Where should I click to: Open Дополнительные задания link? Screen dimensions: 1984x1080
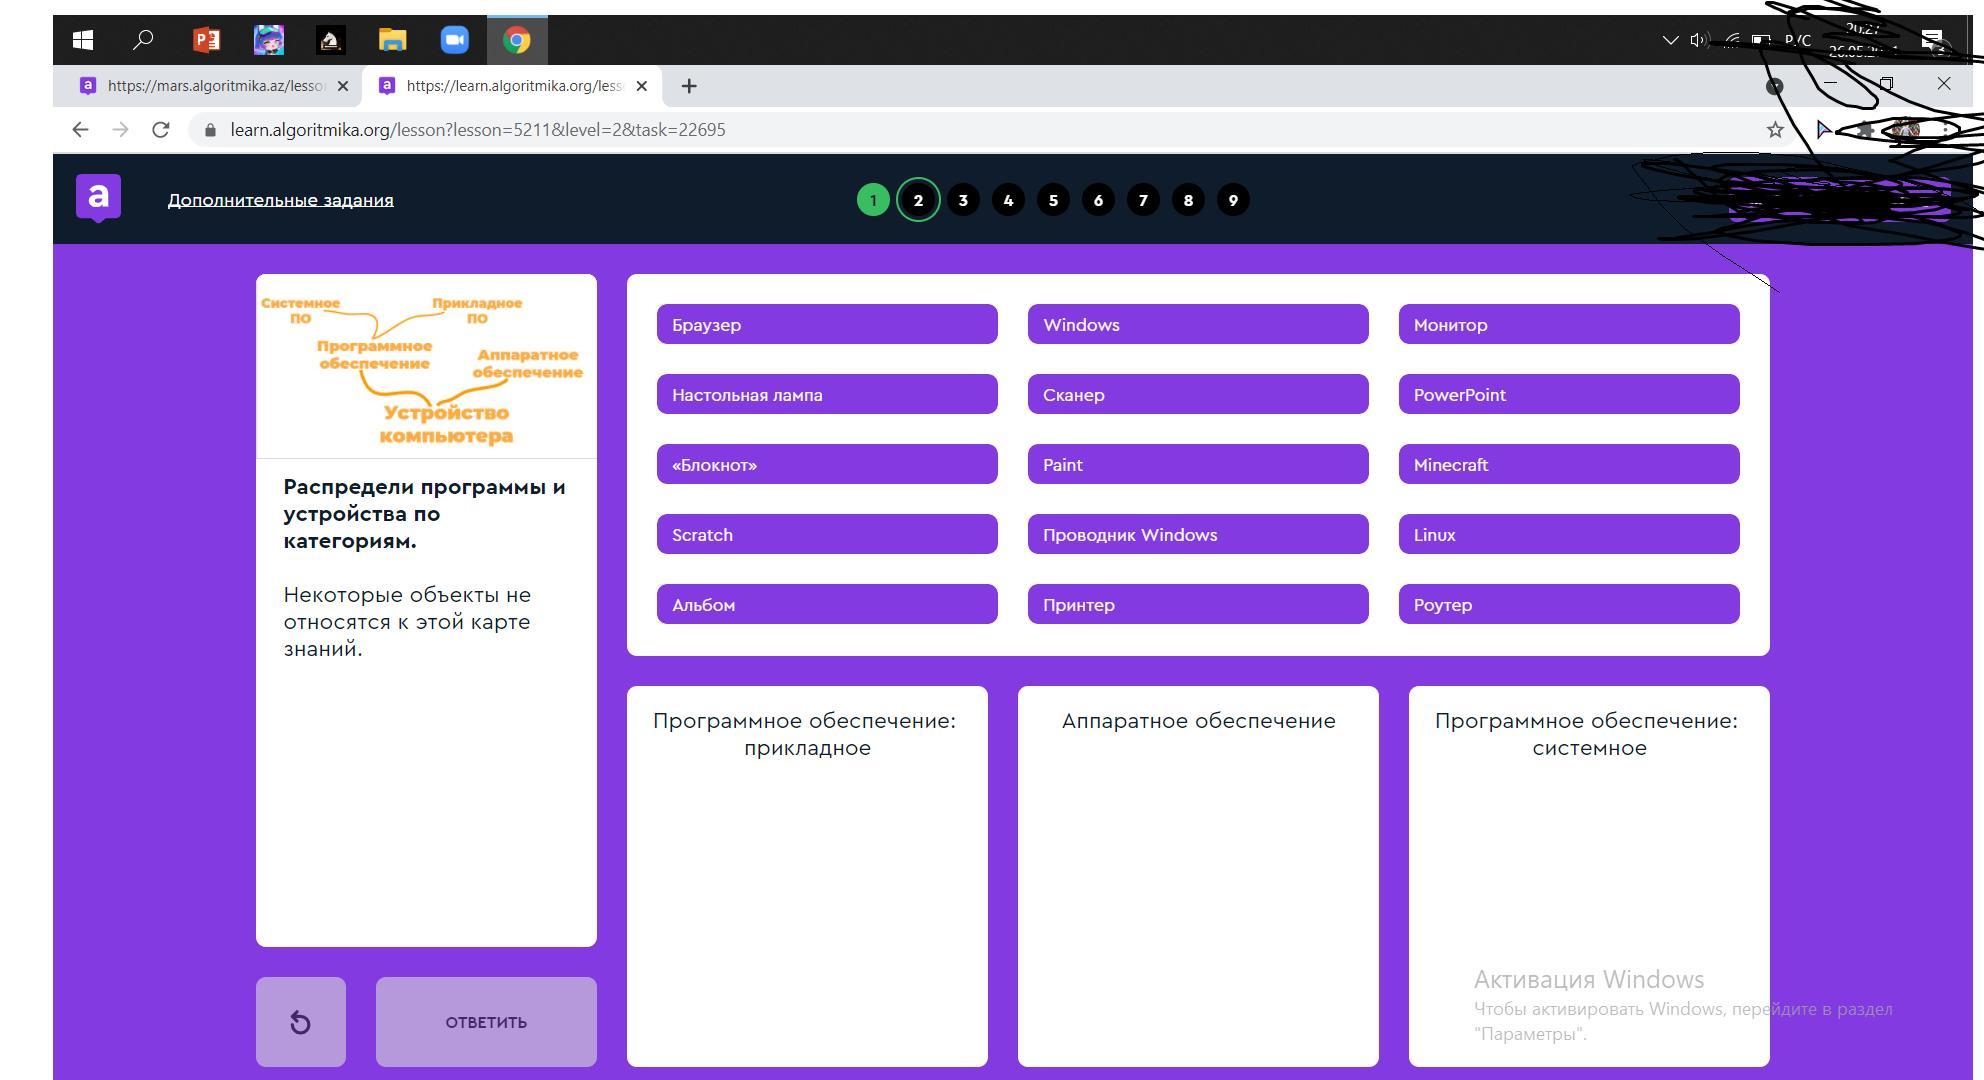[x=281, y=200]
